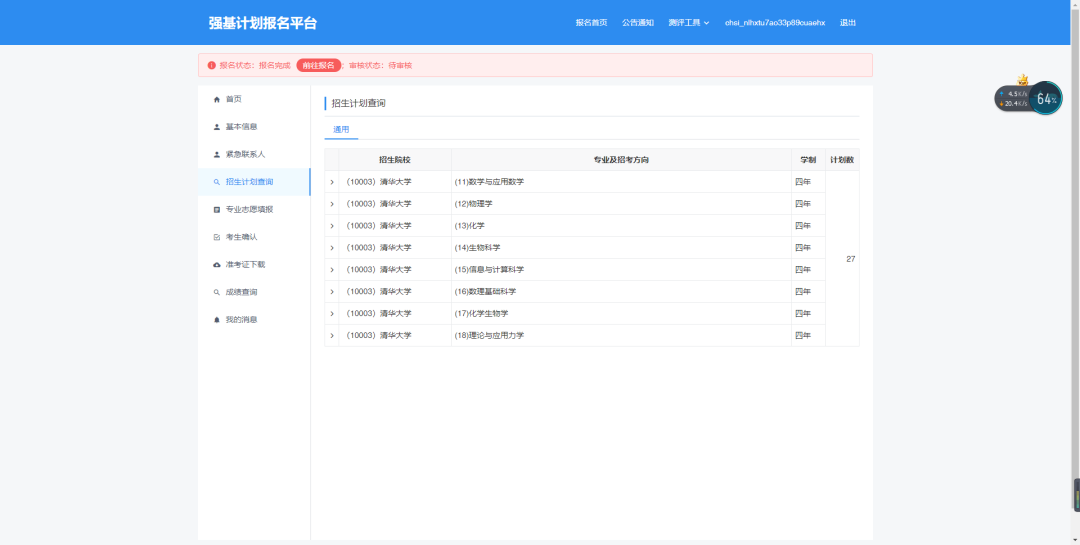
Task: Open 专业志愿填报 in the sidebar
Action: pyautogui.click(x=254, y=209)
